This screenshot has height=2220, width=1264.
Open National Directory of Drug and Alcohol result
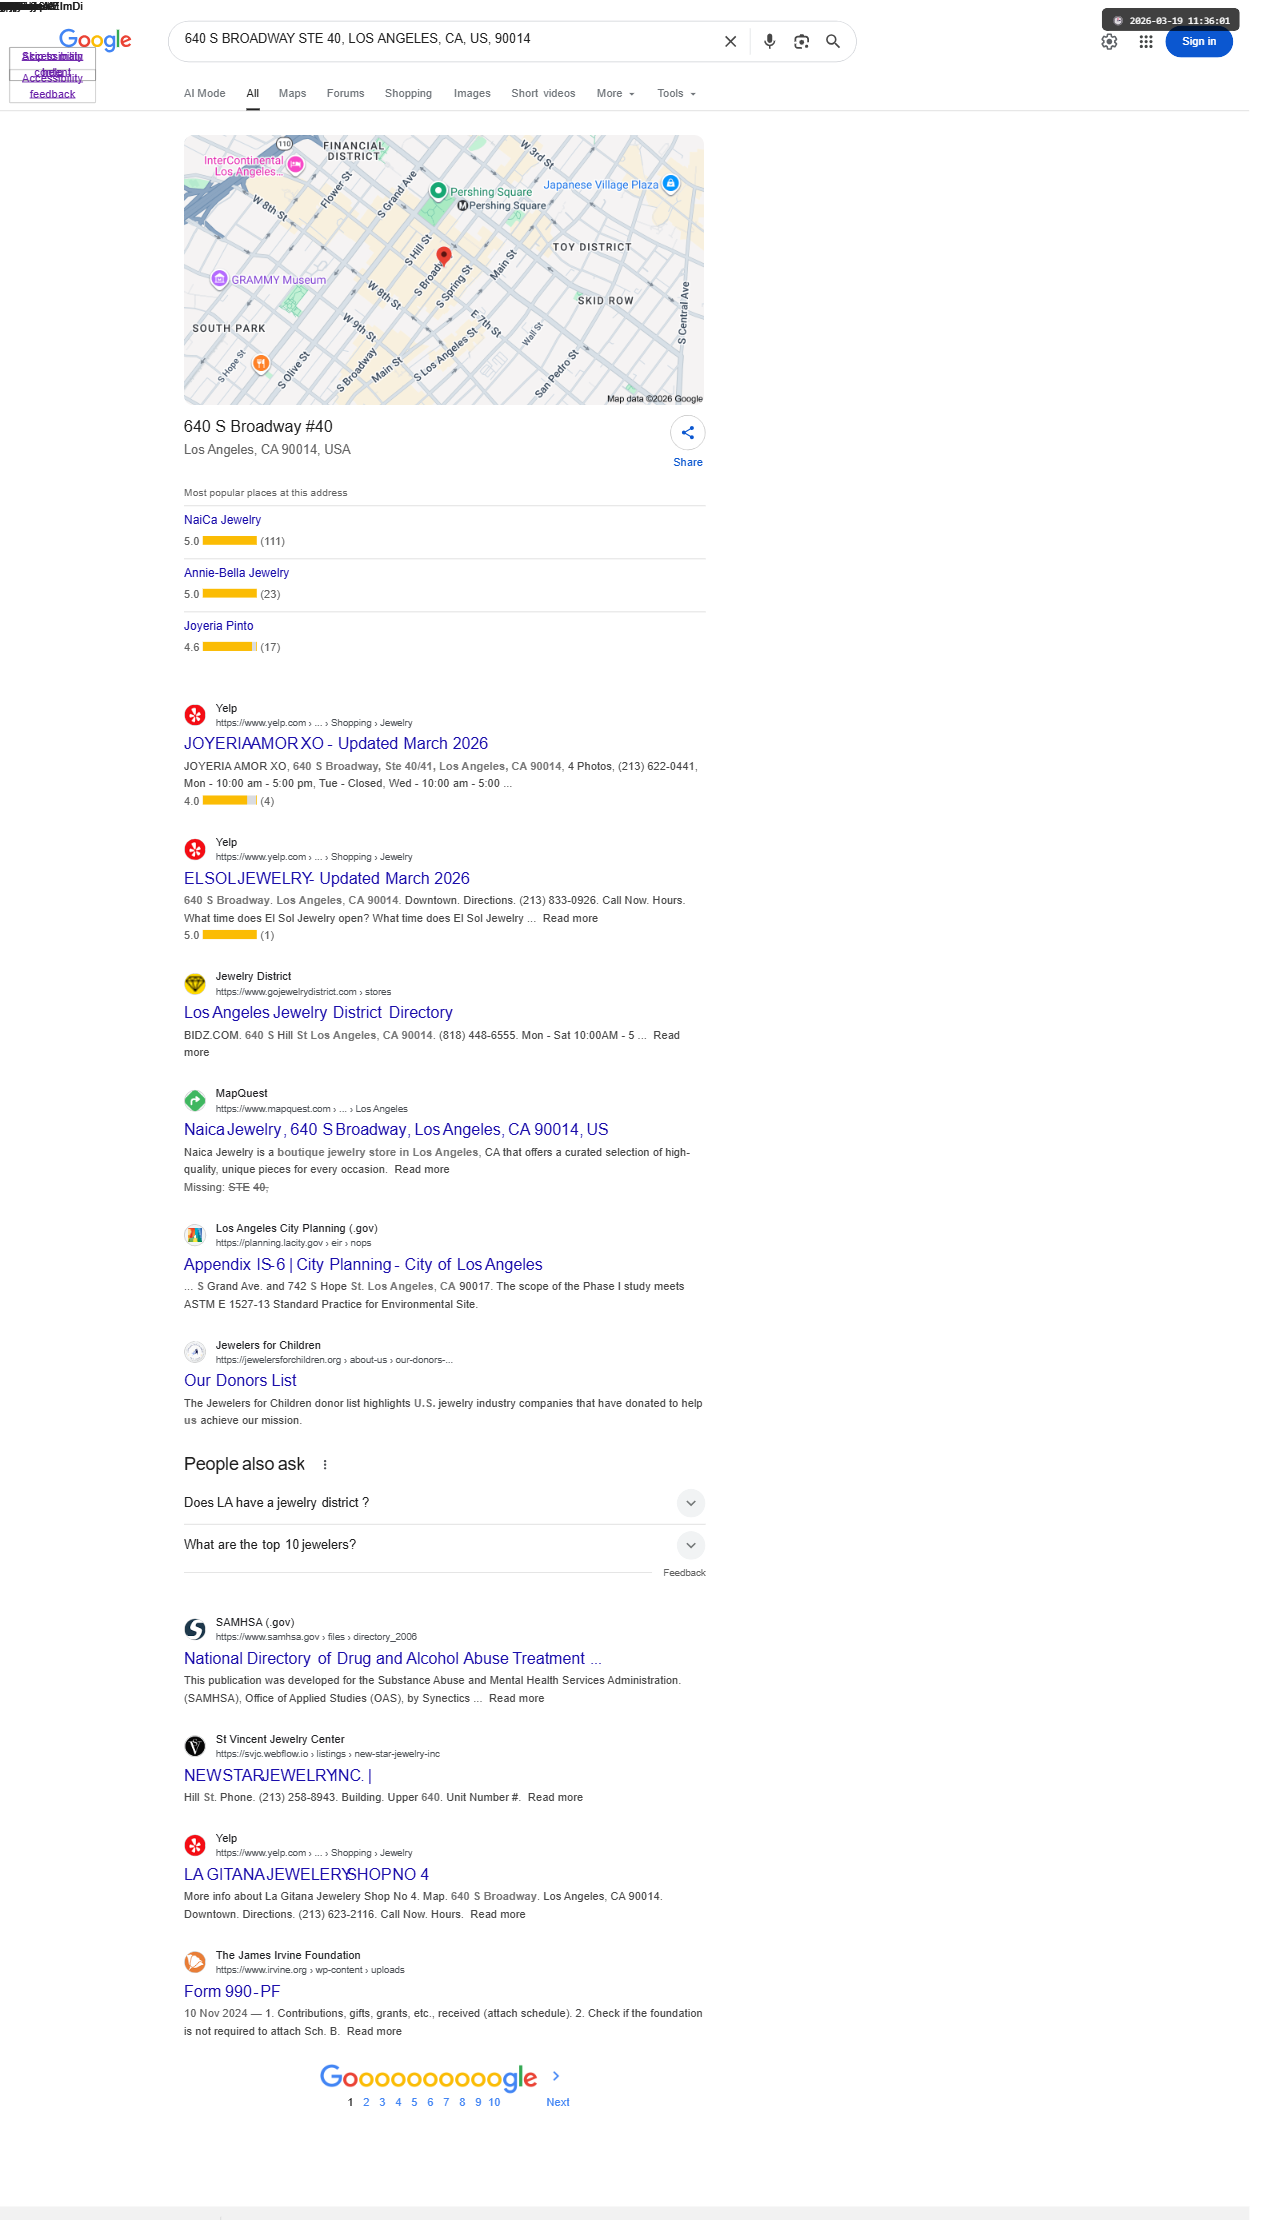pos(392,1658)
